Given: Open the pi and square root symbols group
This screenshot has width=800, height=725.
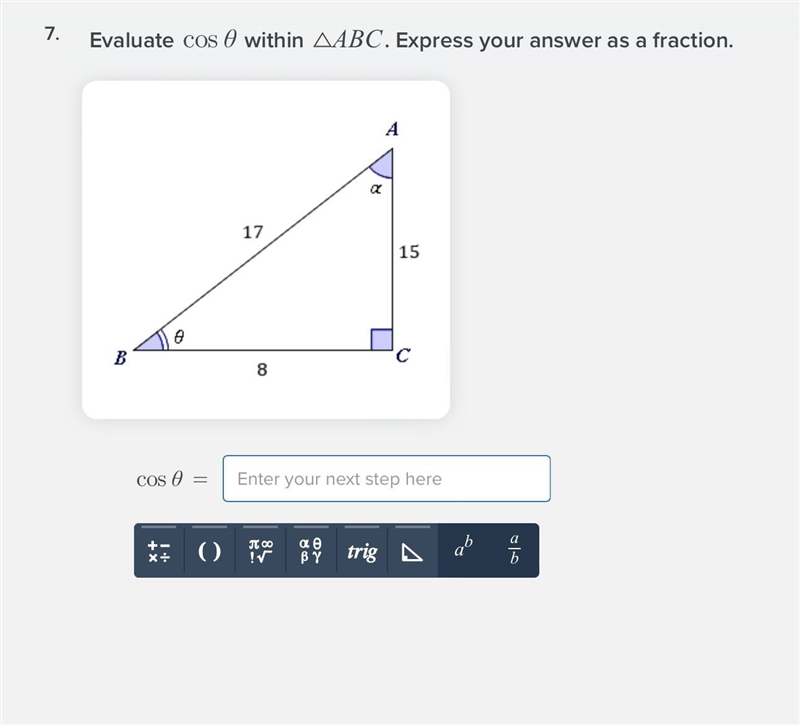Looking at the screenshot, I should tap(260, 551).
